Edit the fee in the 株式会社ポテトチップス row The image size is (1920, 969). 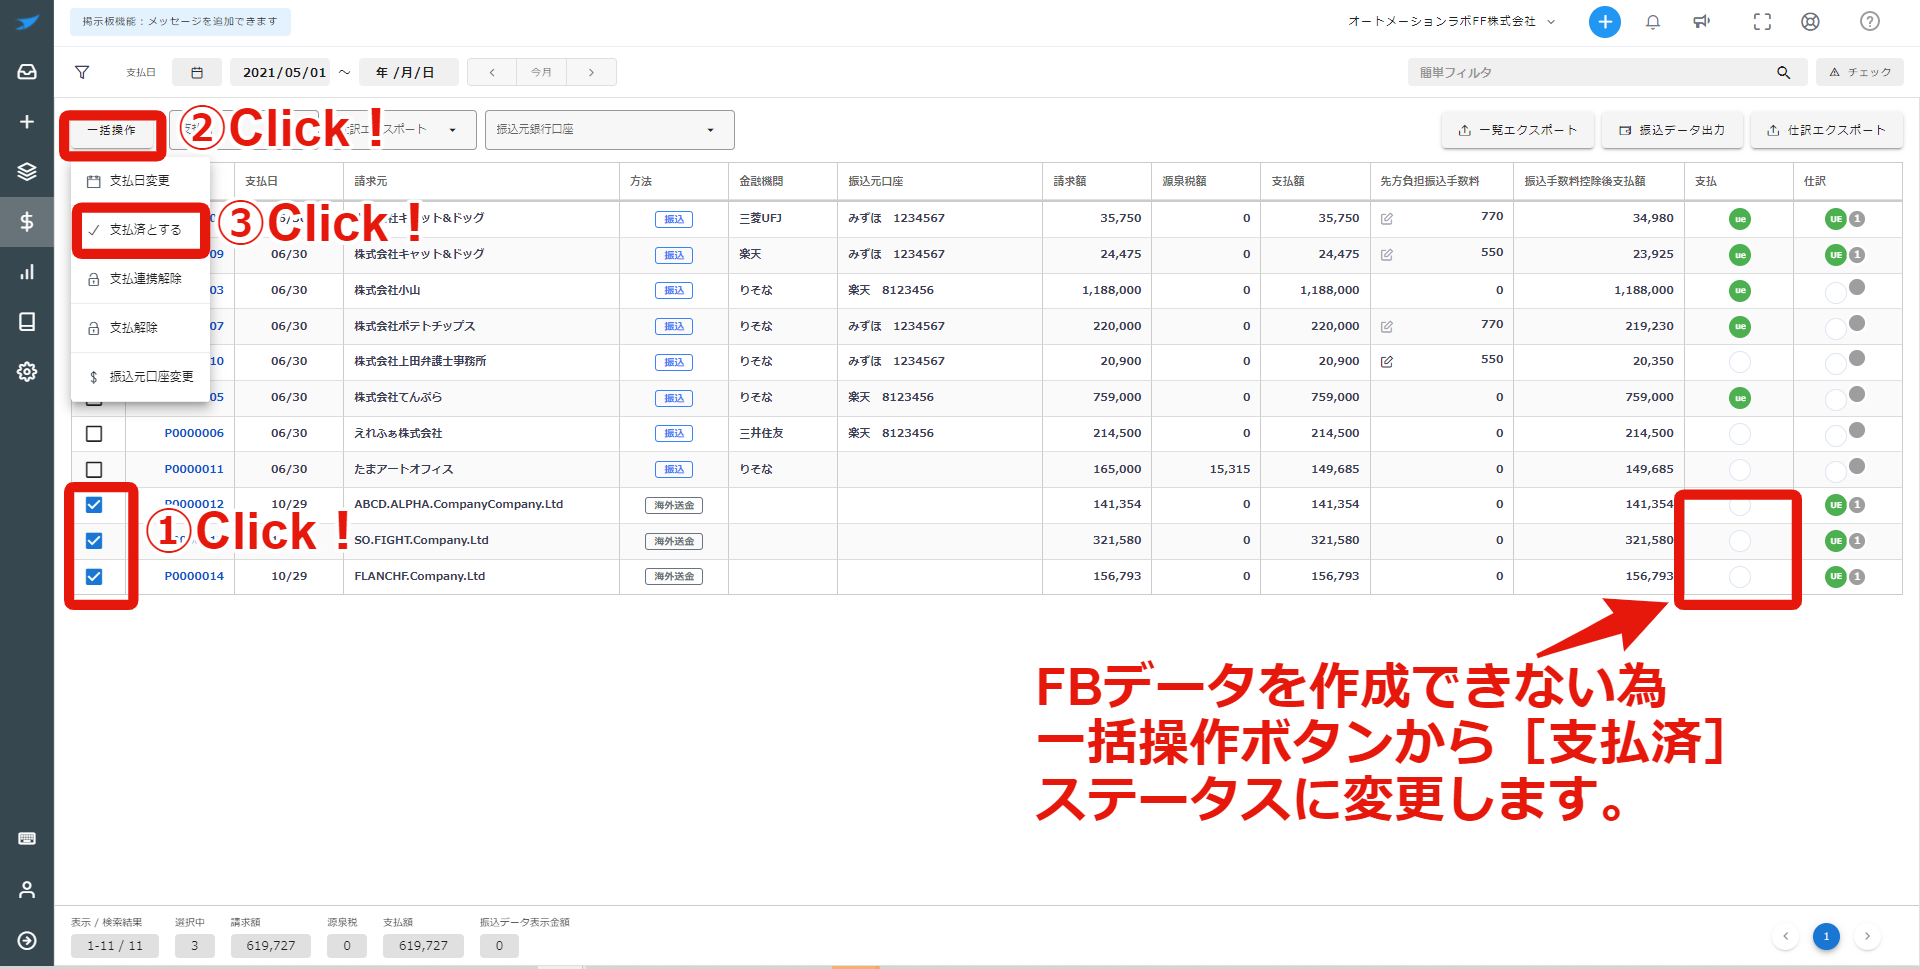(x=1387, y=327)
